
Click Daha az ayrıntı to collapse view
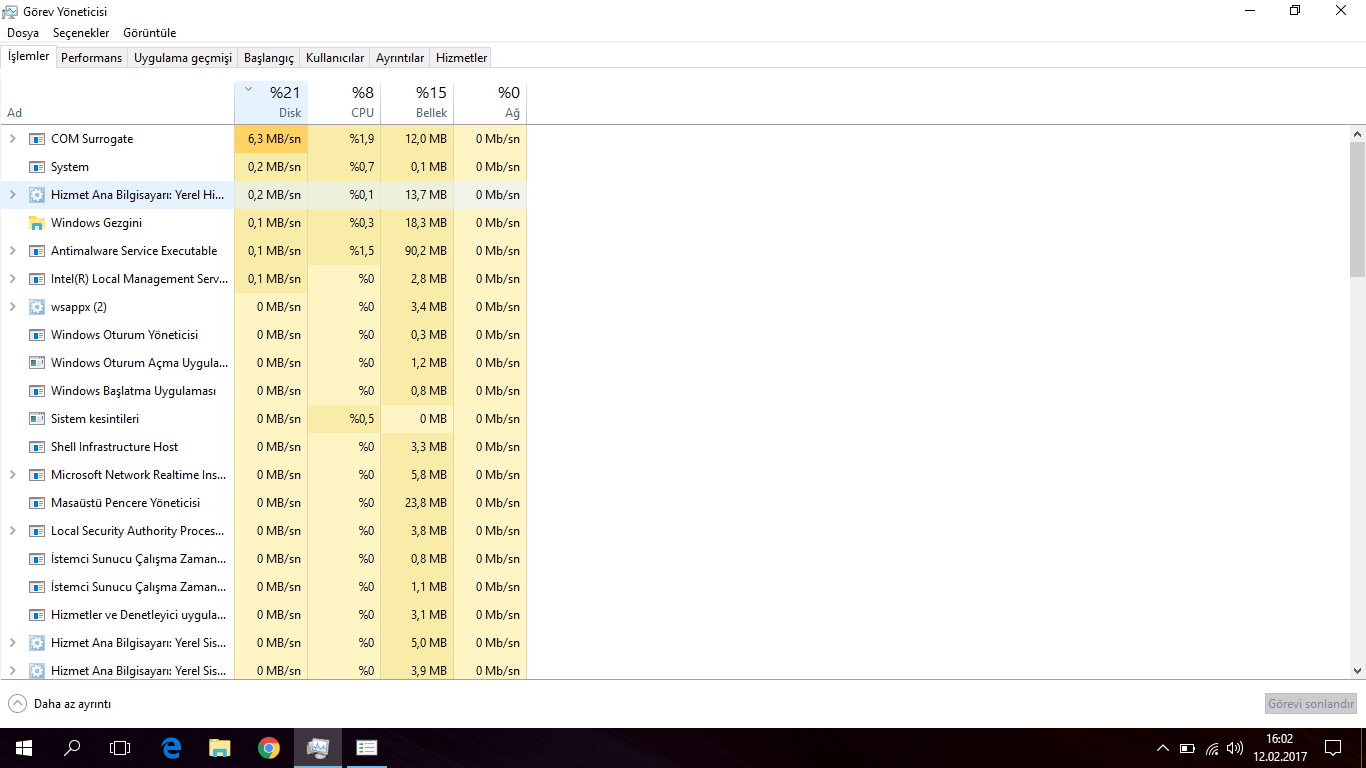point(60,704)
